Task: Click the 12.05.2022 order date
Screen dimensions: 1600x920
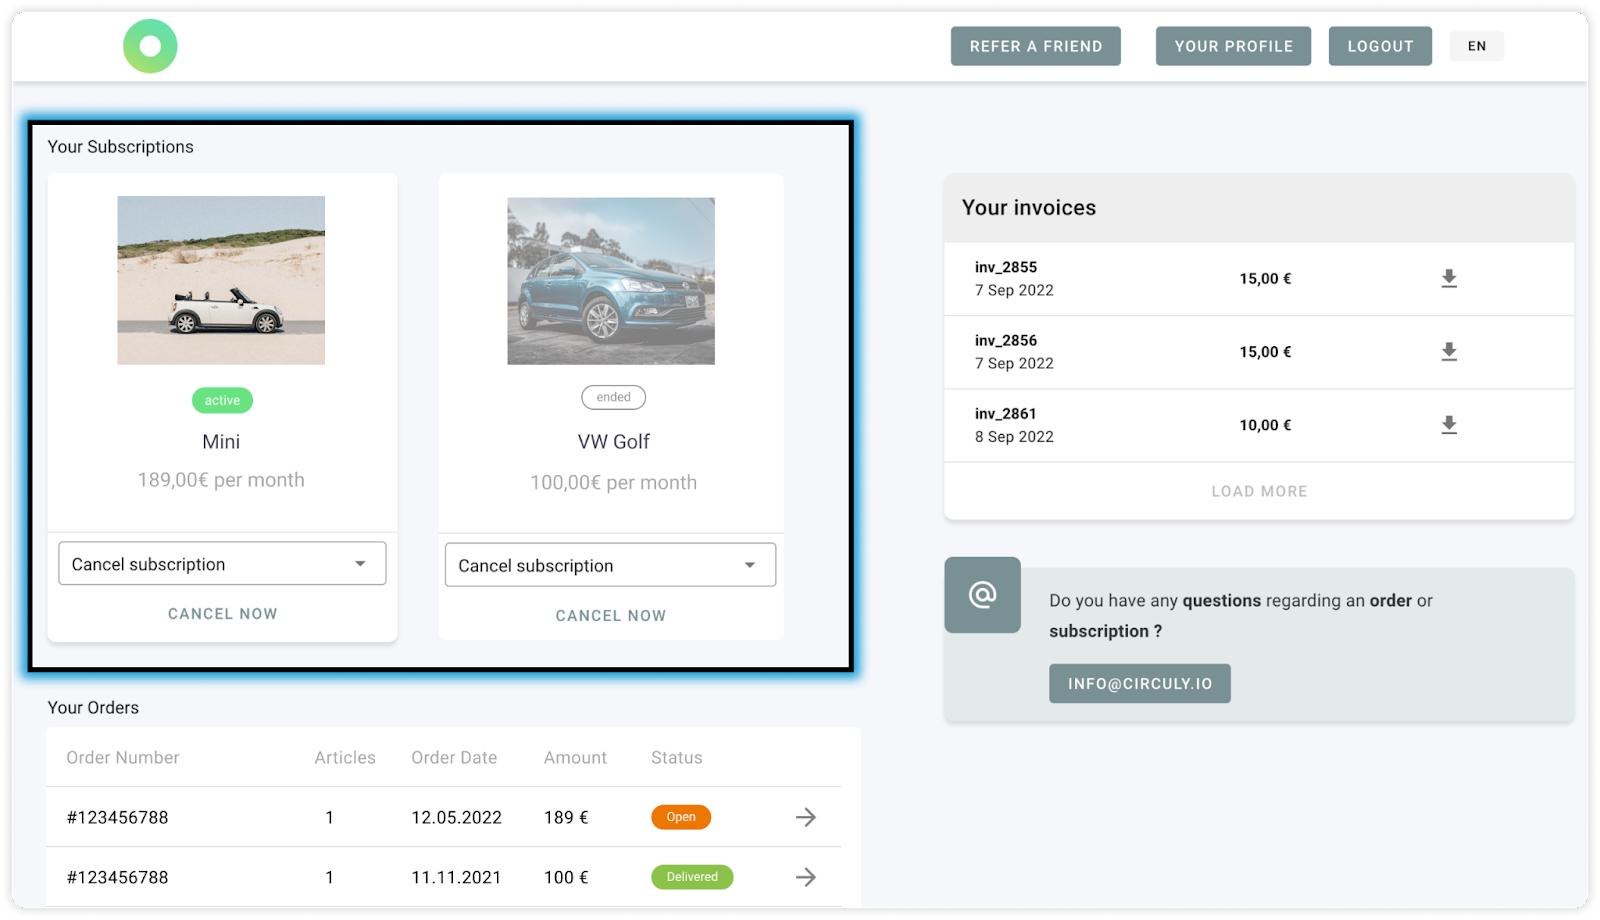Action: click(456, 817)
